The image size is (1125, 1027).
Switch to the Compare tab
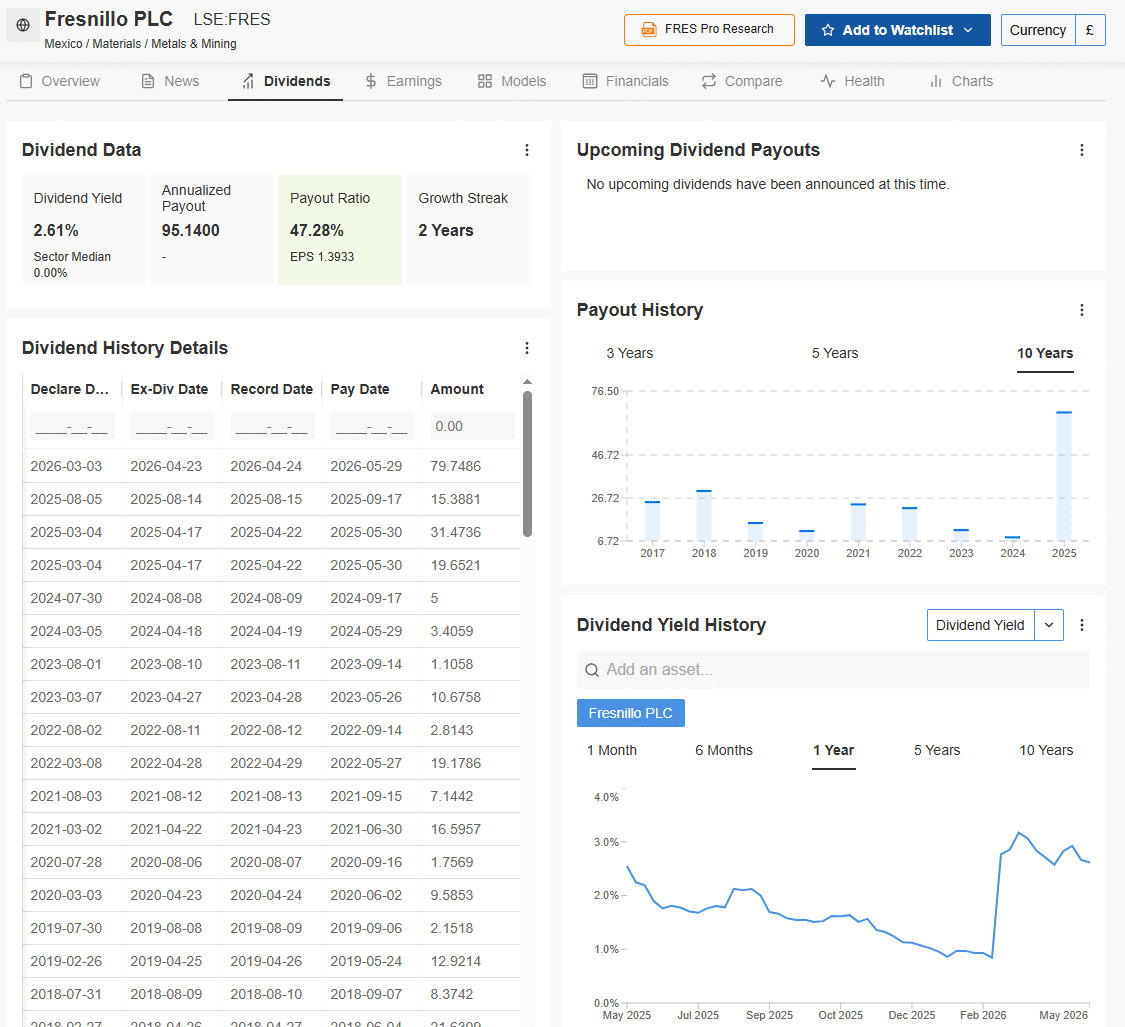742,81
